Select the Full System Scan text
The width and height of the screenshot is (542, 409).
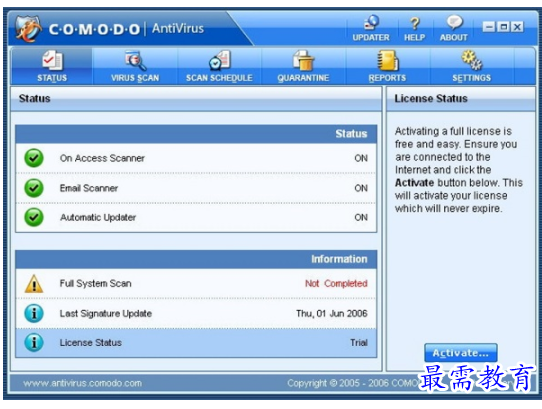tap(95, 283)
